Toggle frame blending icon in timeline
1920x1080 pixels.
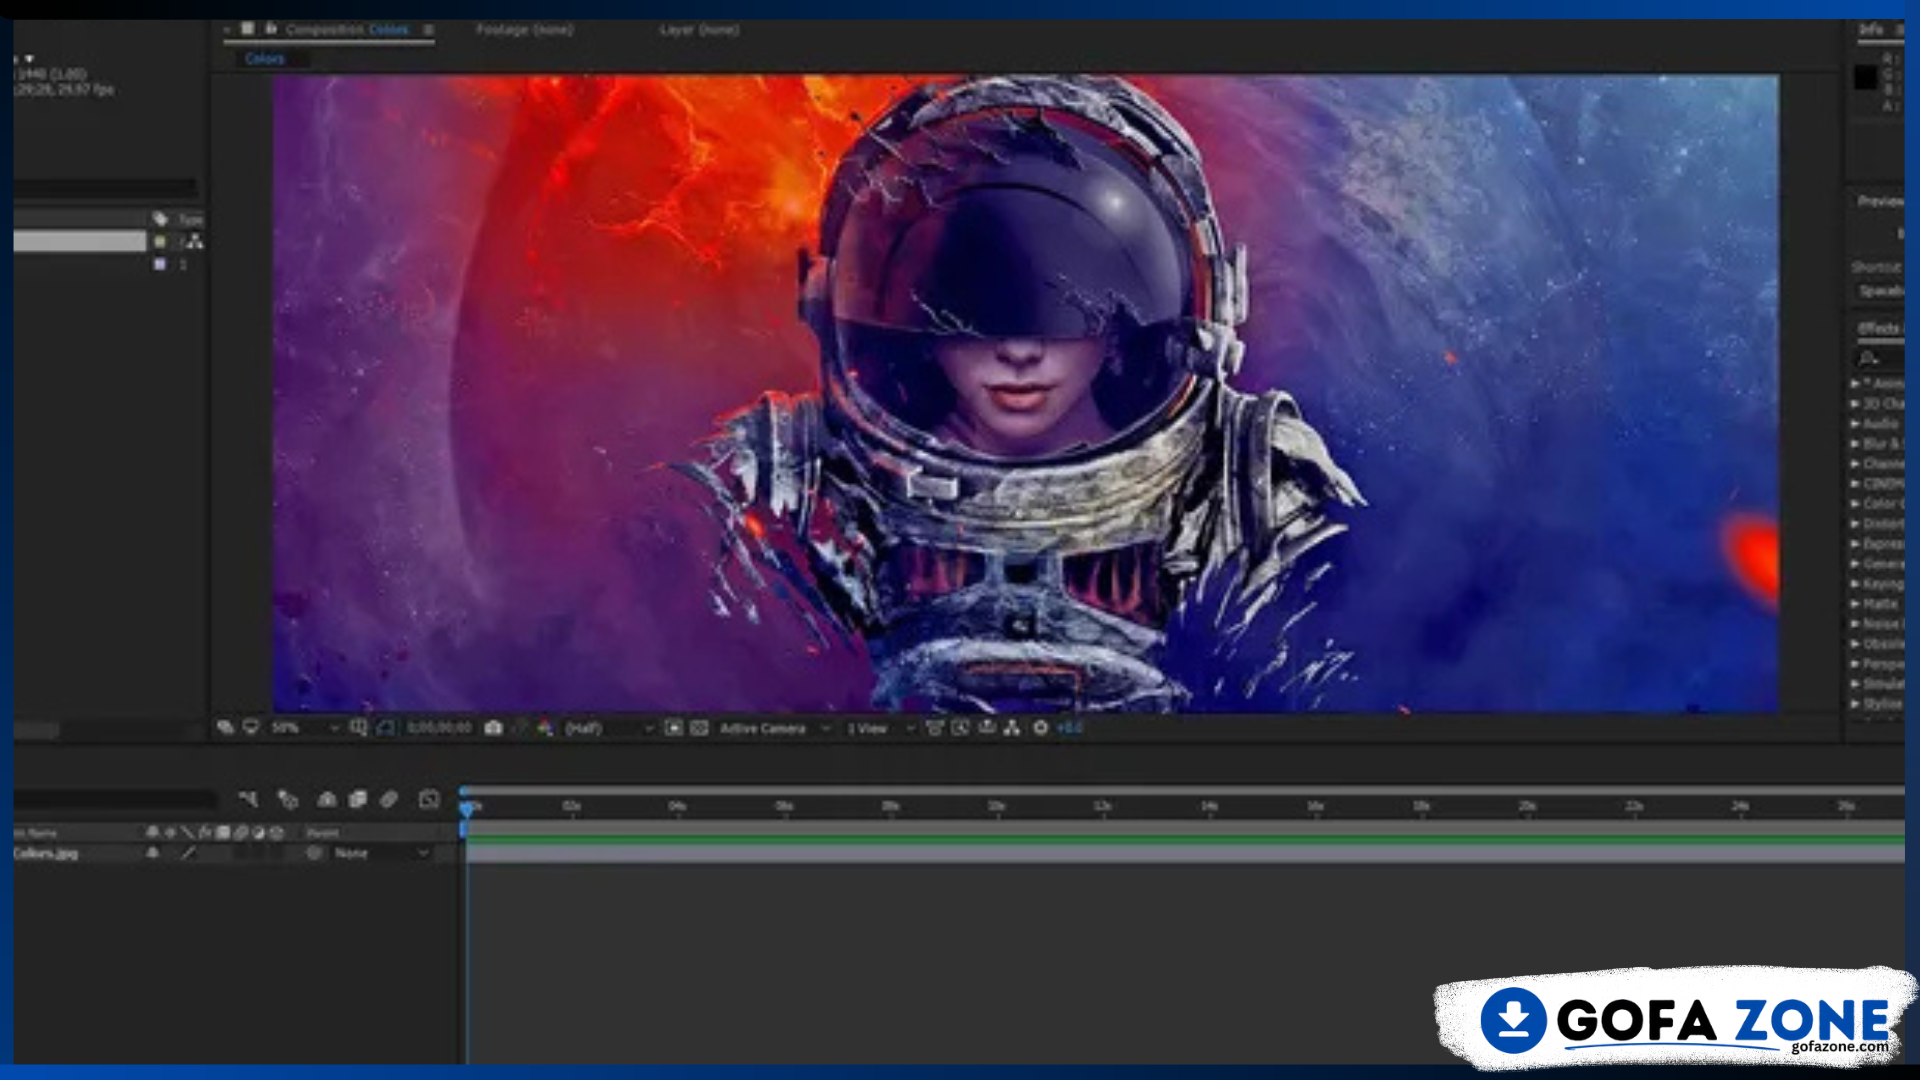(357, 799)
